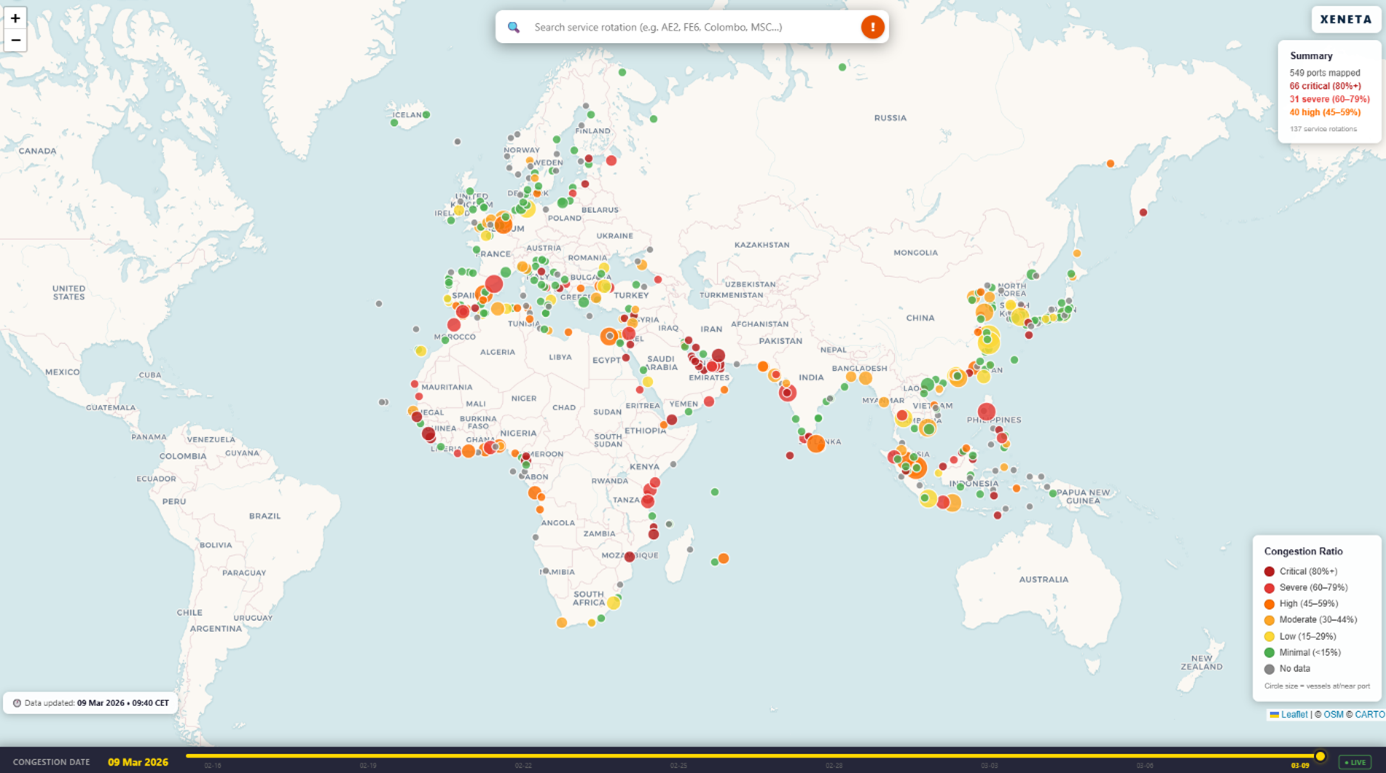Jump to 02-25 on the timeline

tap(678, 766)
